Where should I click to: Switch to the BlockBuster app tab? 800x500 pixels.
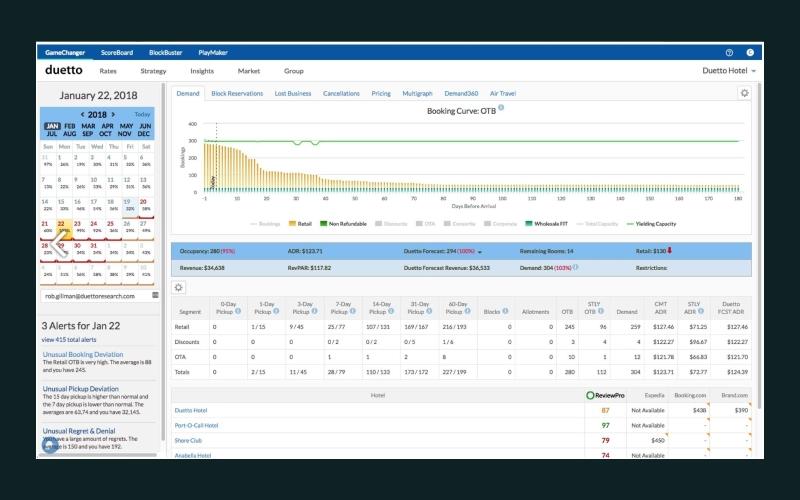165,53
